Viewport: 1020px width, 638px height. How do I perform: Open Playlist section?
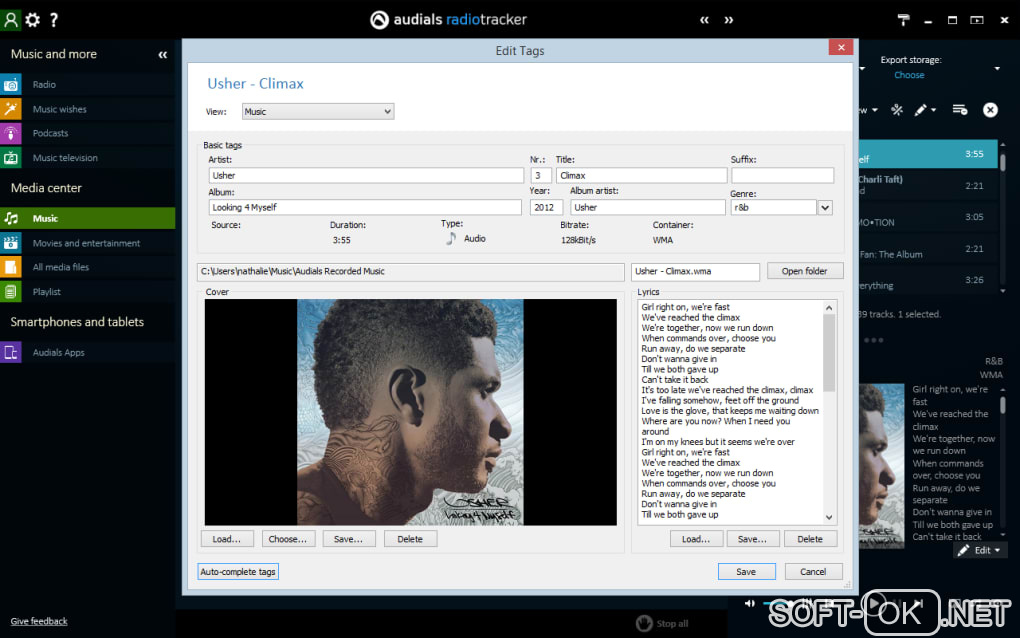88,291
